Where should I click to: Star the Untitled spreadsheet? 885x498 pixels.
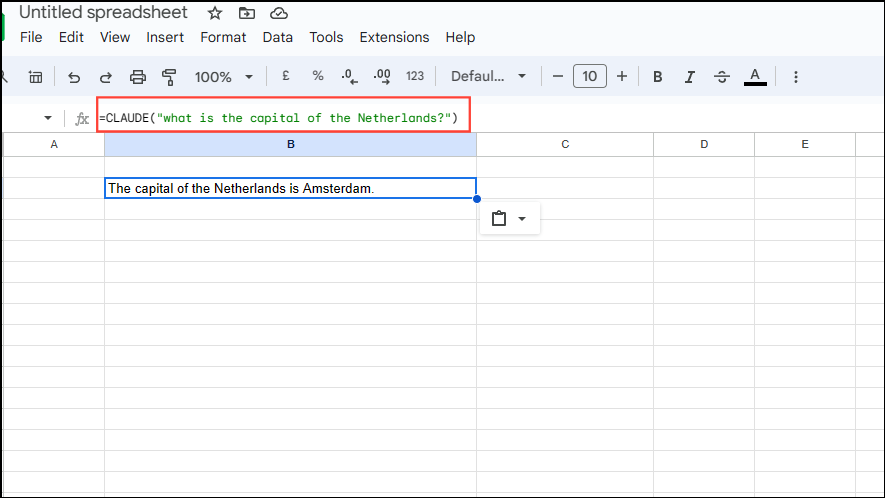pos(214,13)
